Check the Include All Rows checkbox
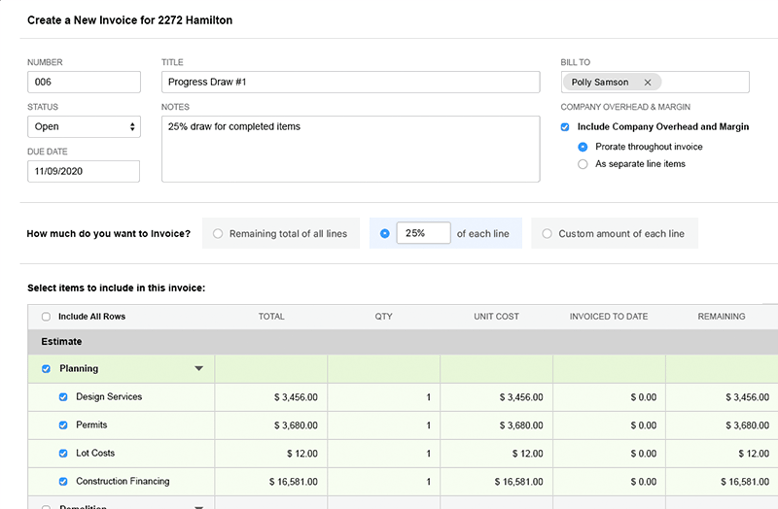Image resolution: width=778 pixels, height=509 pixels. tap(46, 317)
